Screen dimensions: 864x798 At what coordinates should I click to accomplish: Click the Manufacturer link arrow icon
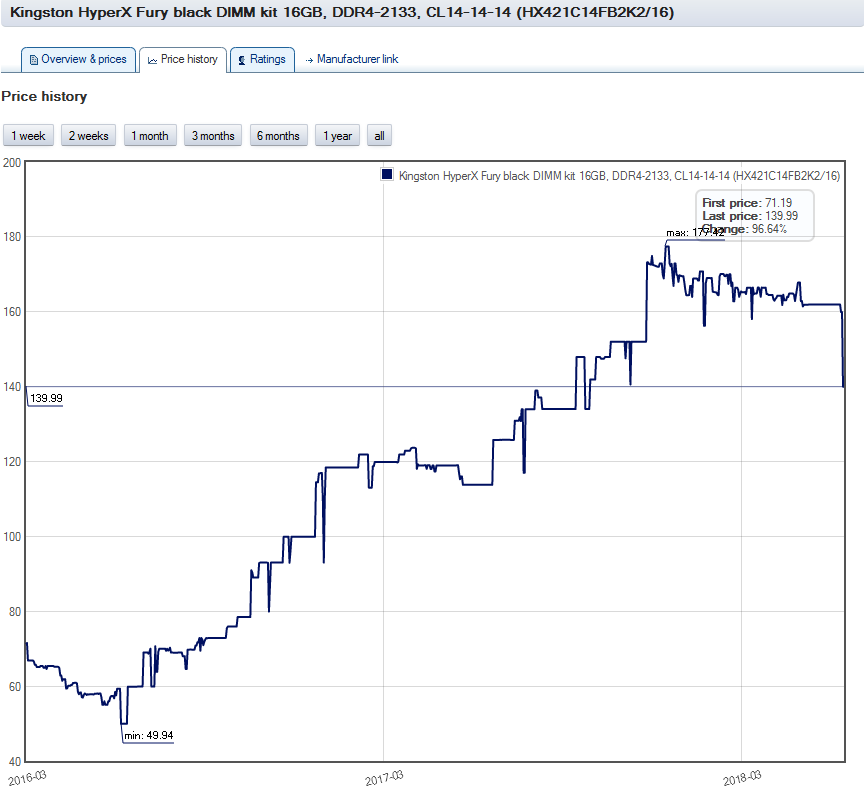point(309,60)
